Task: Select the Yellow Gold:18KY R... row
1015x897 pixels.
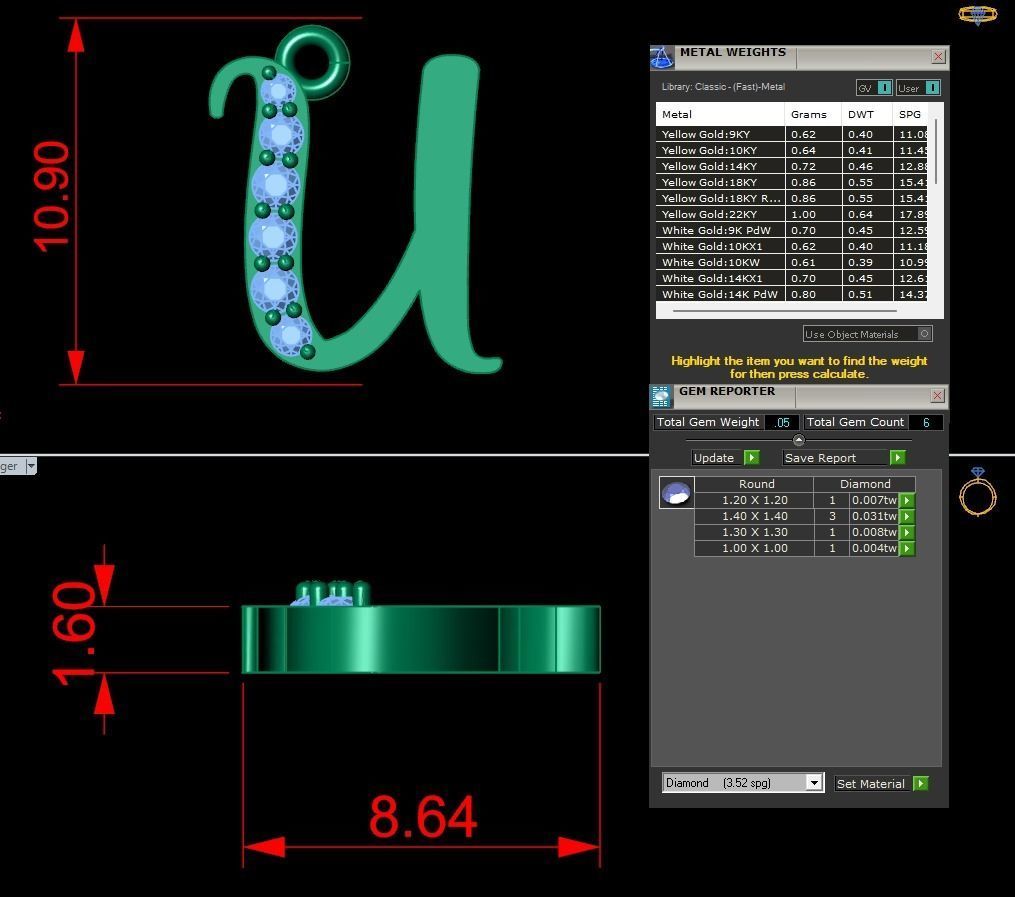Action: [791, 198]
